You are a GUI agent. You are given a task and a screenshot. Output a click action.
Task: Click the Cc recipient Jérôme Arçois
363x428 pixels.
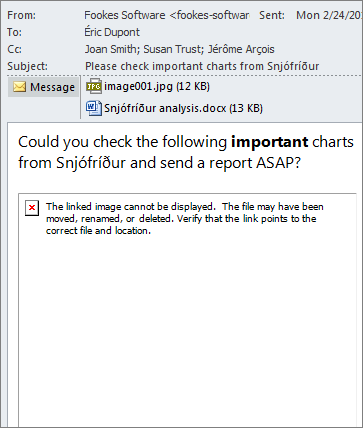pyautogui.click(x=241, y=49)
